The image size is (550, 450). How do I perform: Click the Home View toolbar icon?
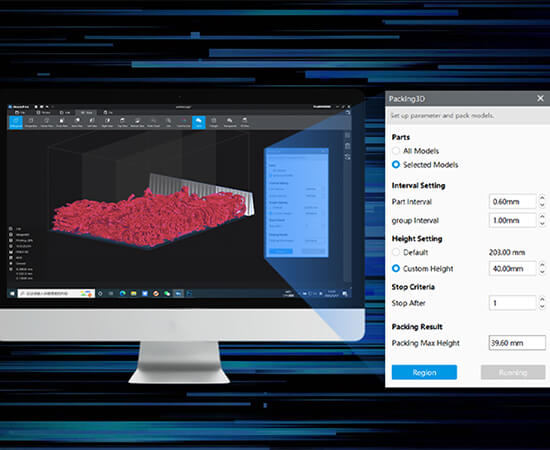(46, 122)
